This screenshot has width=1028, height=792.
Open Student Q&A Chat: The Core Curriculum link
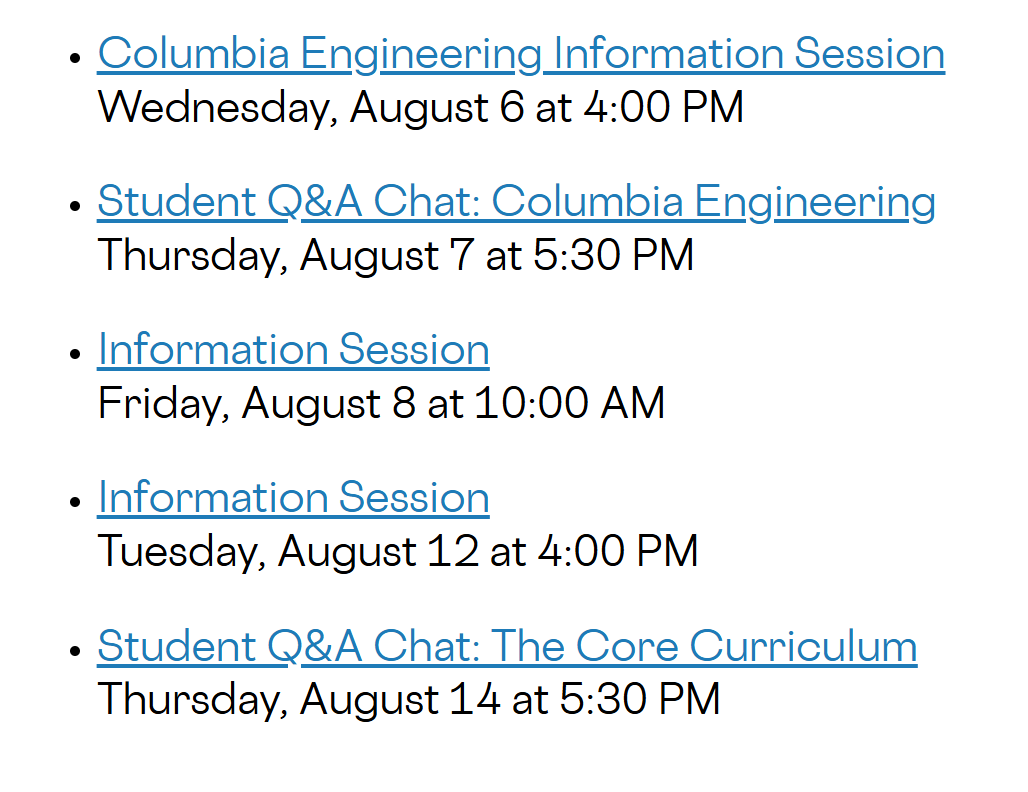tap(507, 646)
